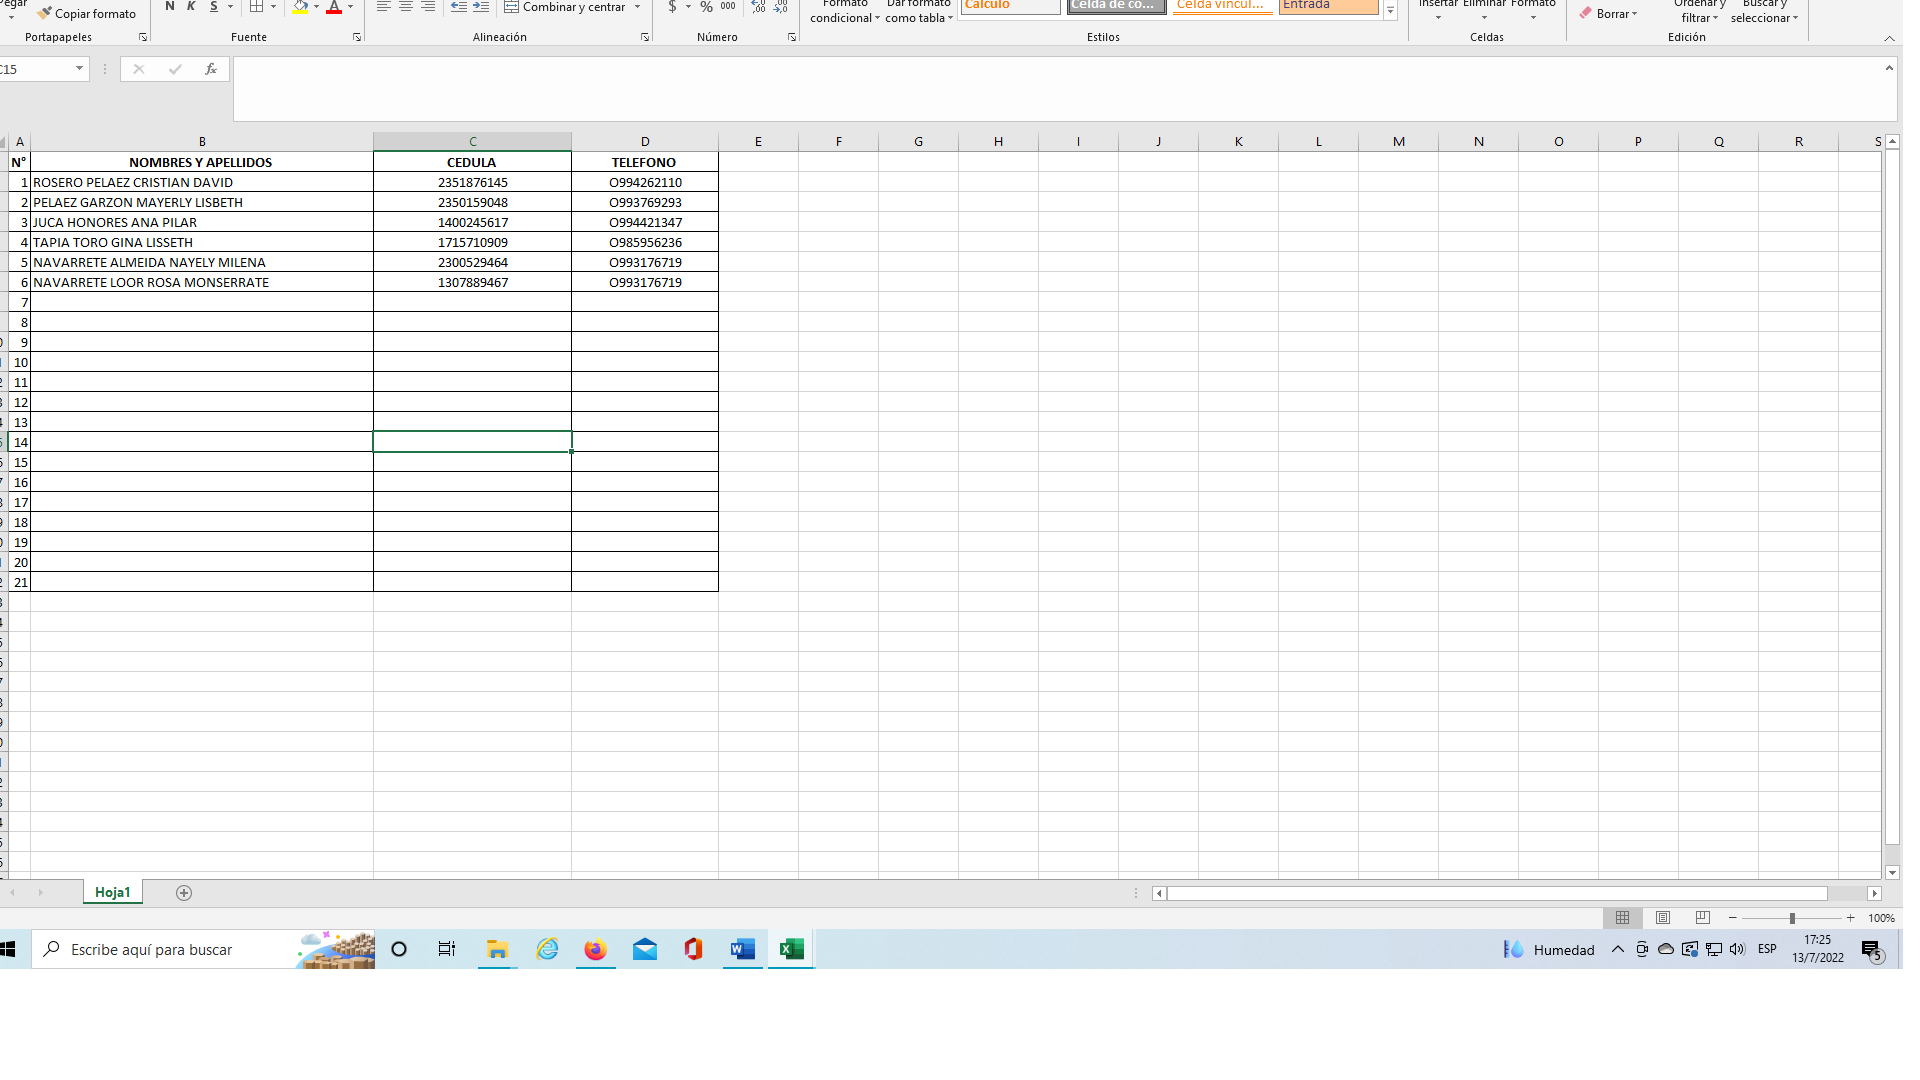The width and height of the screenshot is (1920, 1080).
Task: Click the zoom slider handle
Action: 1792,918
